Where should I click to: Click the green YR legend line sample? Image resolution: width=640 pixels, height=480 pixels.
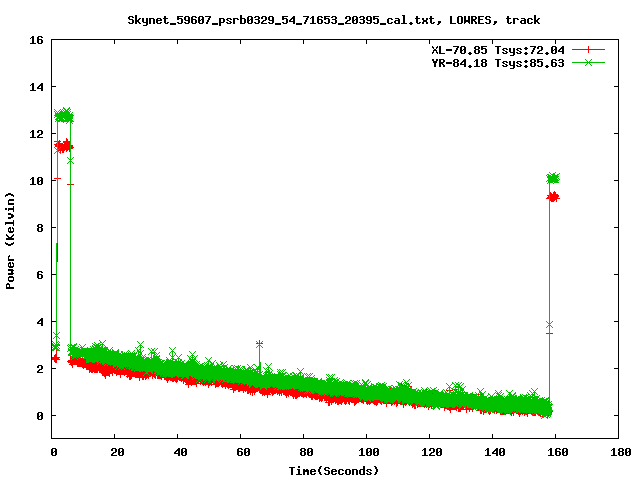588,62
